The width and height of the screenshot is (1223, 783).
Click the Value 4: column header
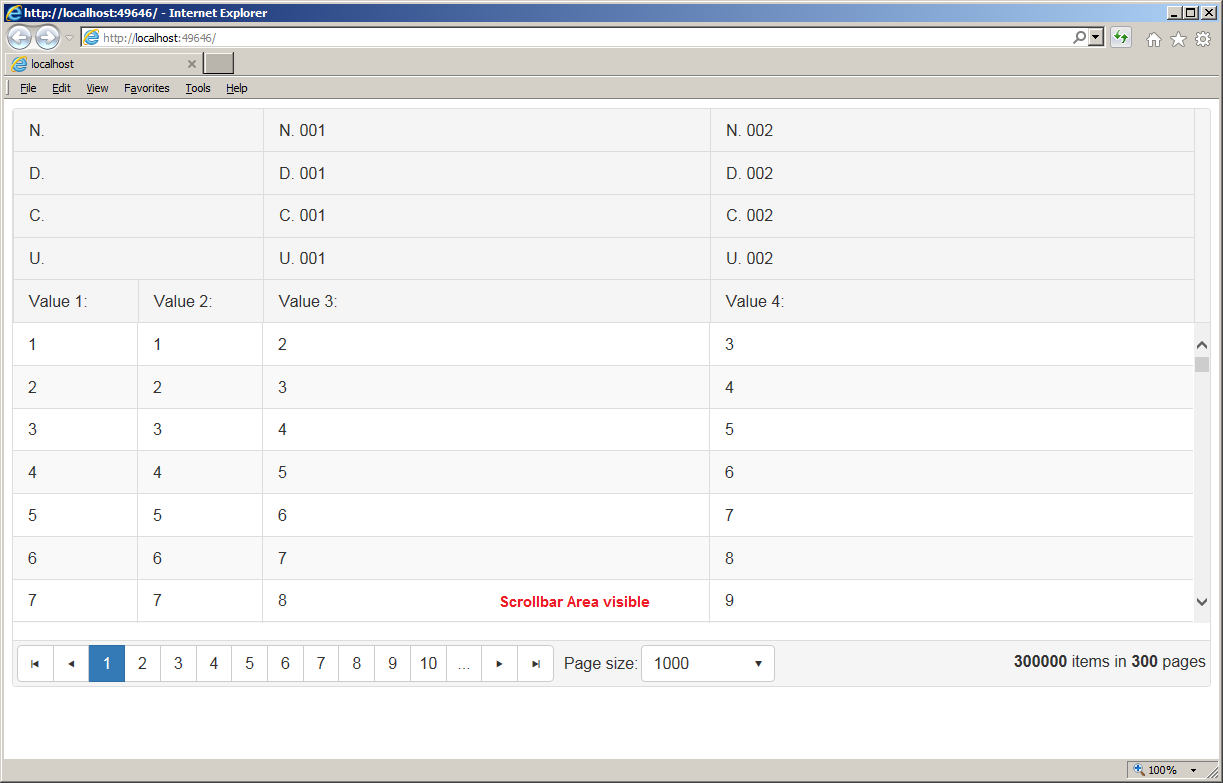coord(952,301)
